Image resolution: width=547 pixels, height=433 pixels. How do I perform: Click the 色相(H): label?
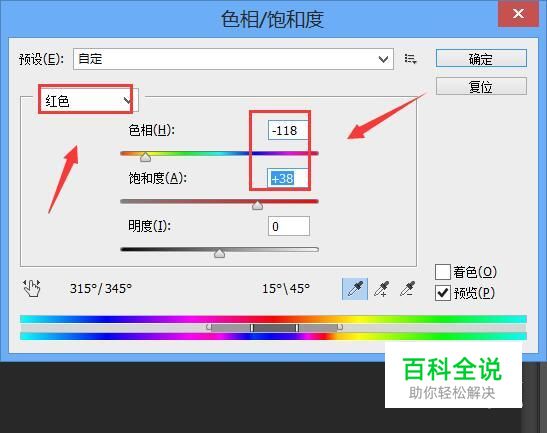[151, 130]
